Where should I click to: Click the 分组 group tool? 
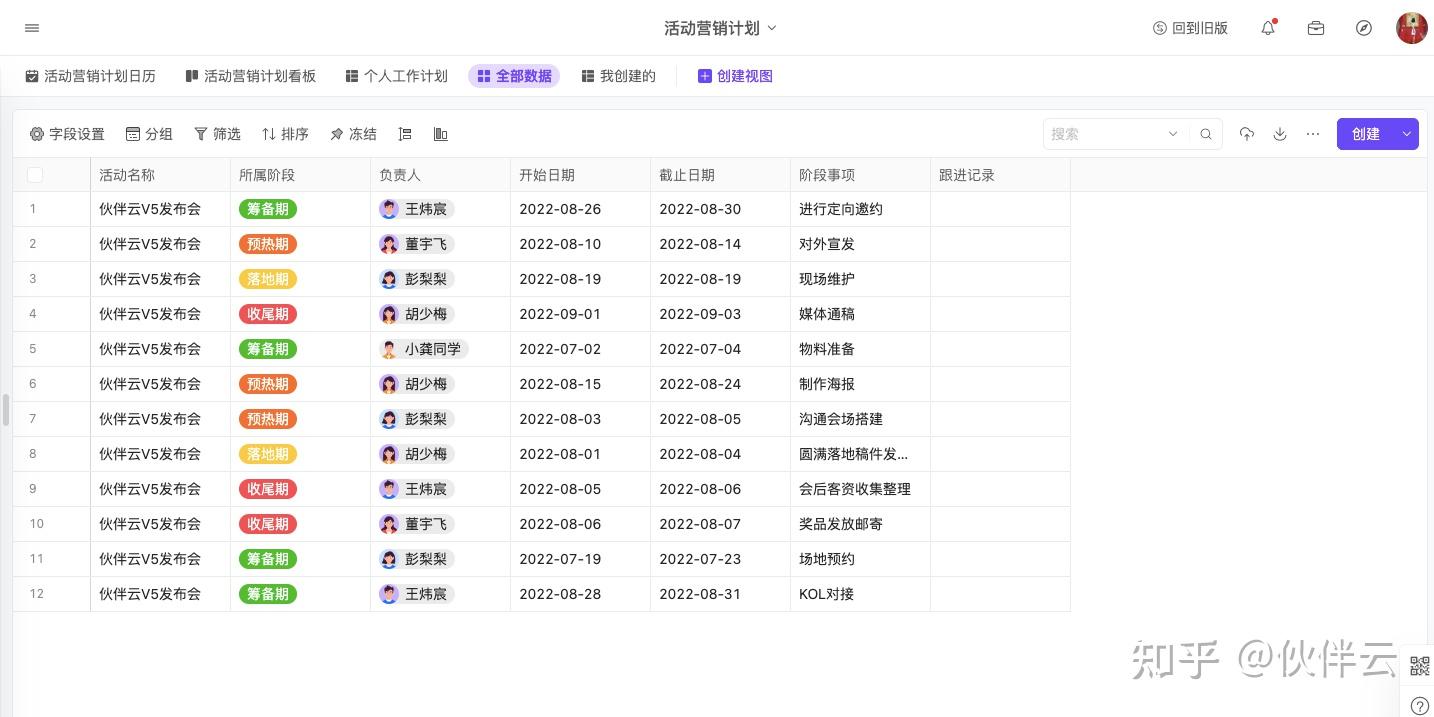pos(149,134)
